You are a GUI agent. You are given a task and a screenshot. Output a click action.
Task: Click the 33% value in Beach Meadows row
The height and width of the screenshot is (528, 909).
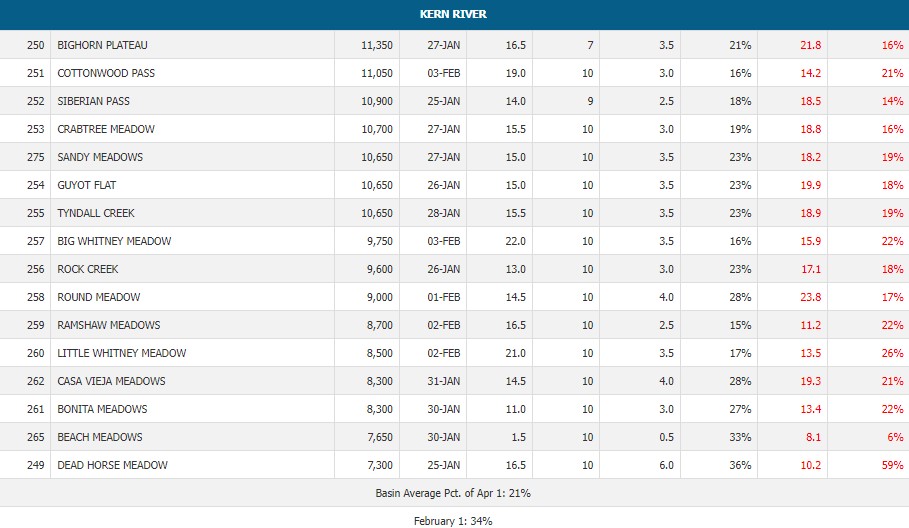pos(739,437)
